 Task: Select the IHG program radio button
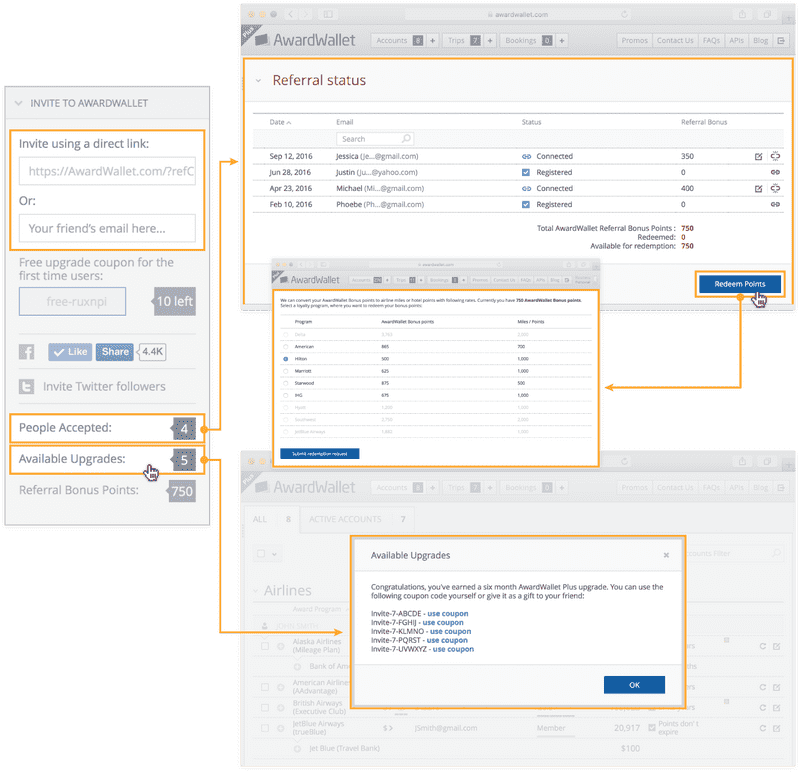coord(285,395)
